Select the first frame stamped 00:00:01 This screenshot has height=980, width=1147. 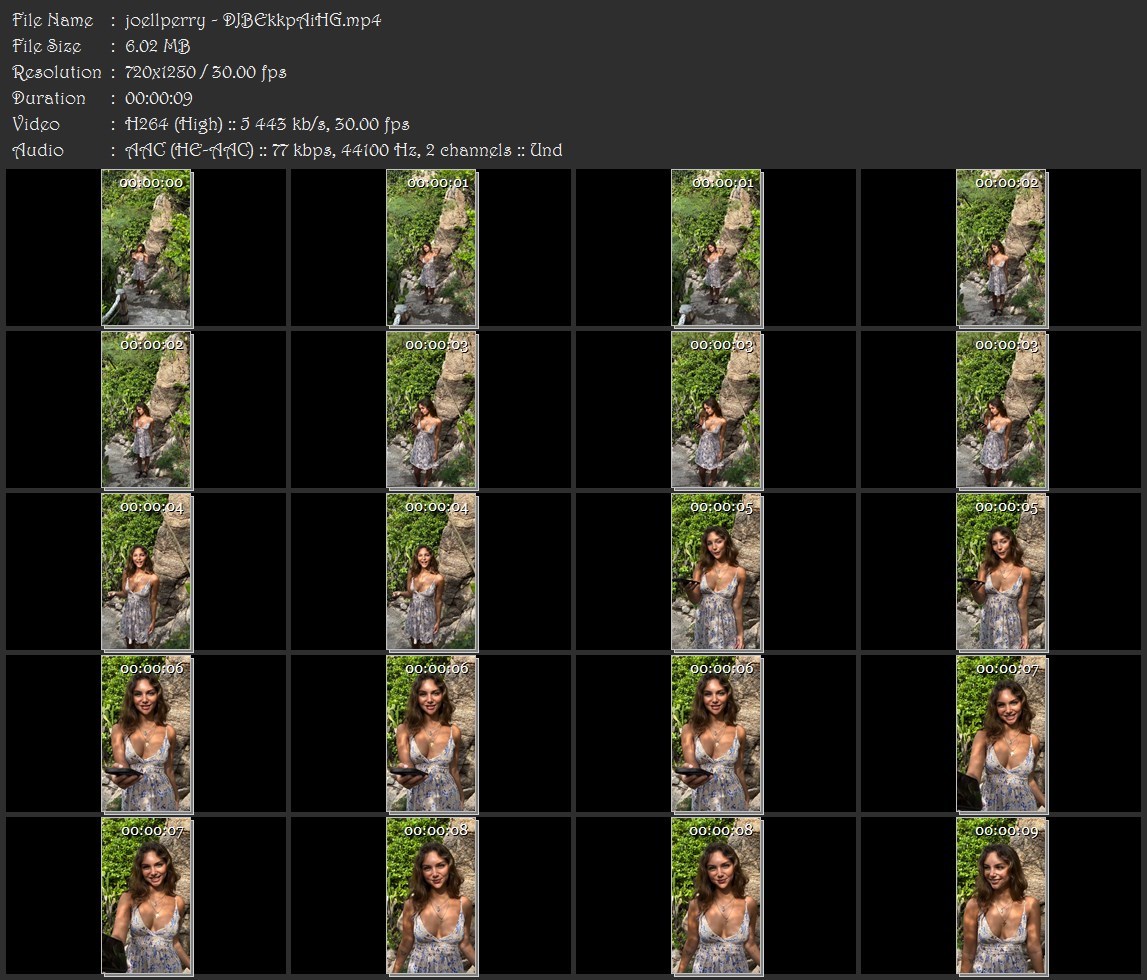[432, 247]
